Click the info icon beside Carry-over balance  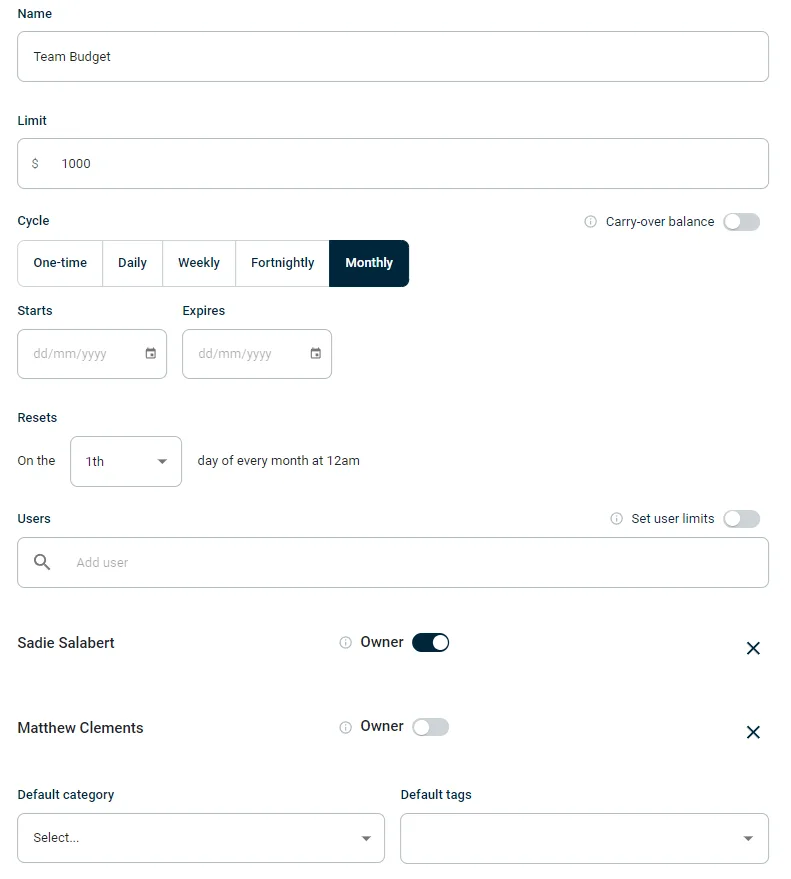pos(590,222)
